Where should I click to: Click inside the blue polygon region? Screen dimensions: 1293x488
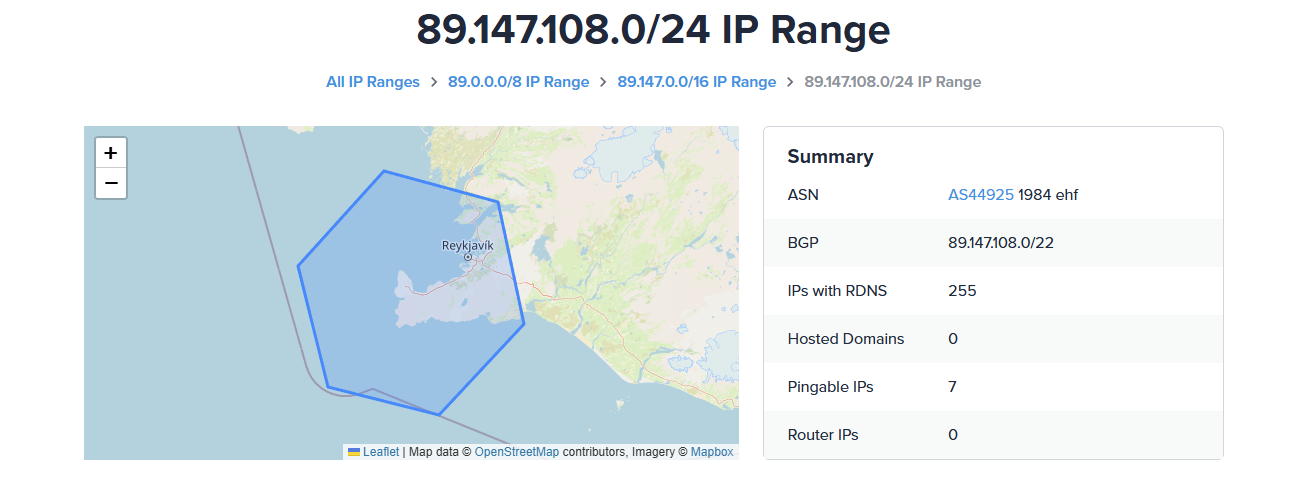pyautogui.click(x=400, y=340)
